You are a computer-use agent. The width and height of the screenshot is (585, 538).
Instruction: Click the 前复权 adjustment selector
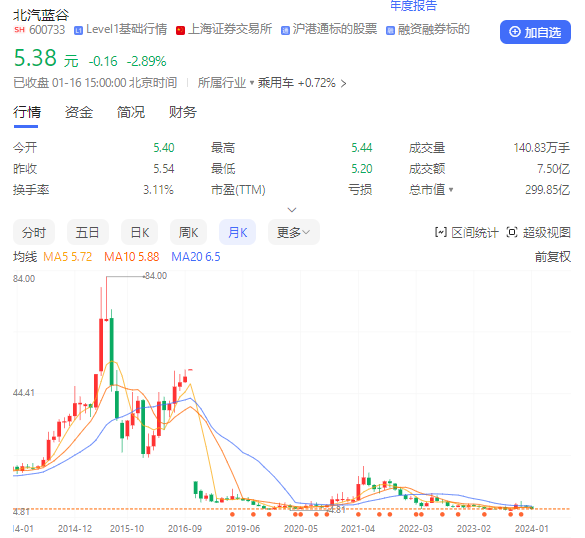click(553, 257)
